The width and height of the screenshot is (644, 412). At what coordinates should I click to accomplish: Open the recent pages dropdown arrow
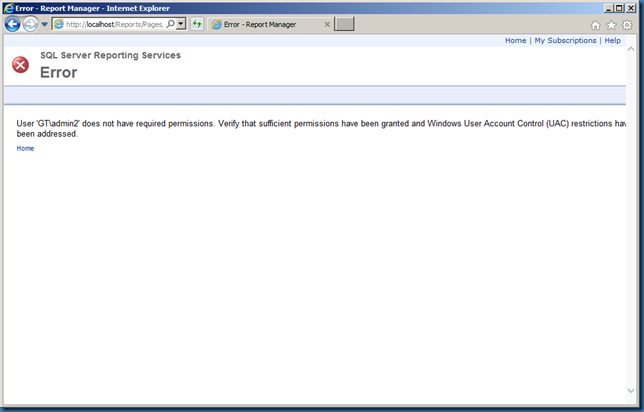click(x=44, y=24)
